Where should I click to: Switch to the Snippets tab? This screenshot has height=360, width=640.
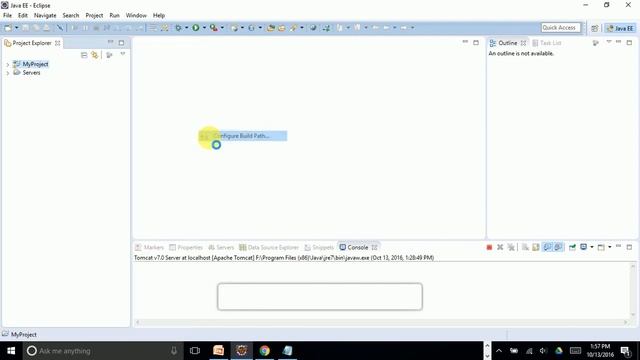coord(319,247)
